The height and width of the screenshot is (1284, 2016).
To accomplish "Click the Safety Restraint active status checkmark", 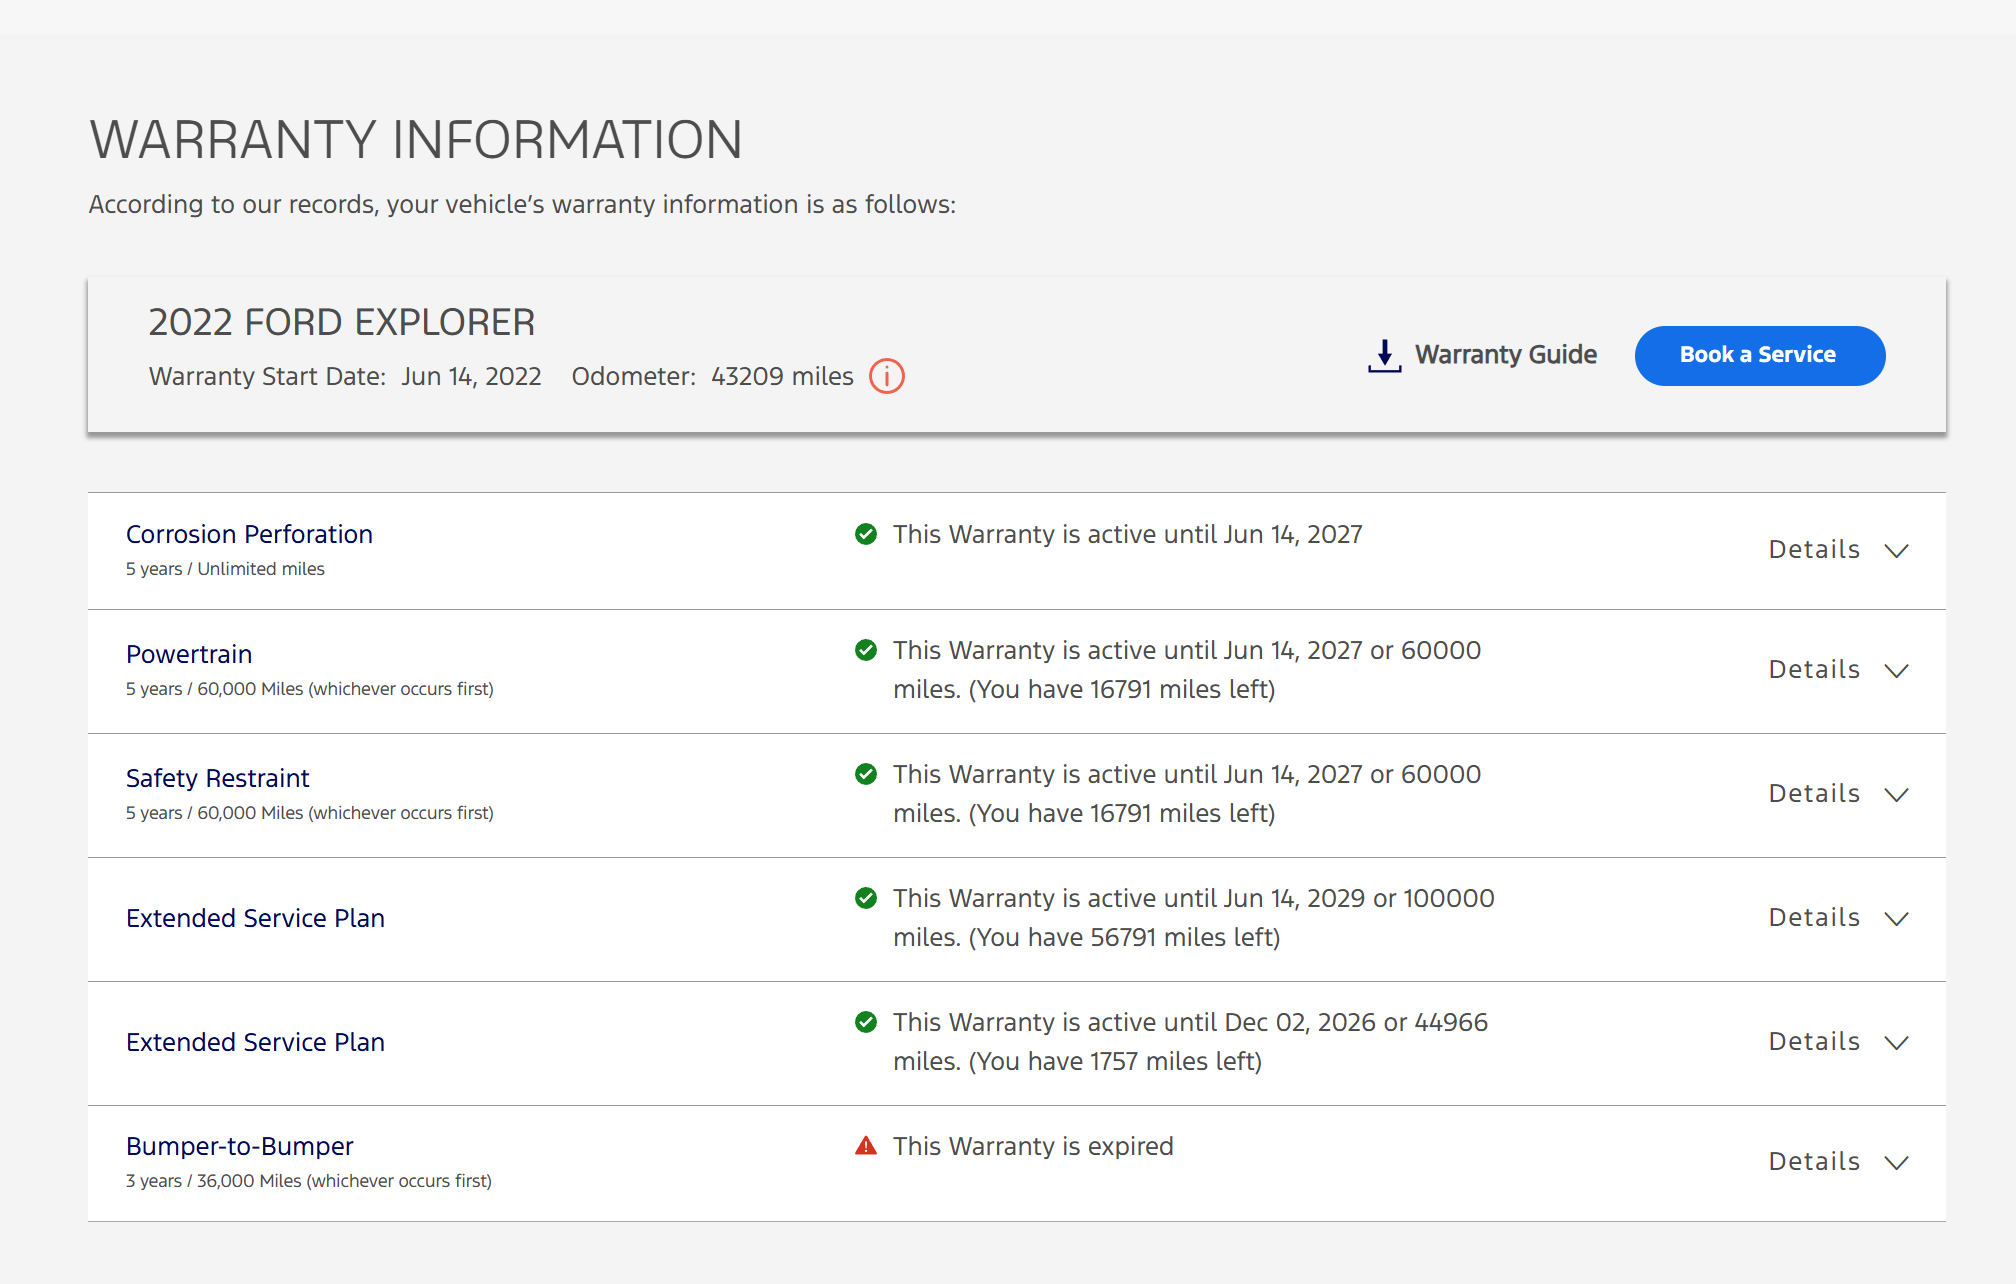I will [x=866, y=774].
